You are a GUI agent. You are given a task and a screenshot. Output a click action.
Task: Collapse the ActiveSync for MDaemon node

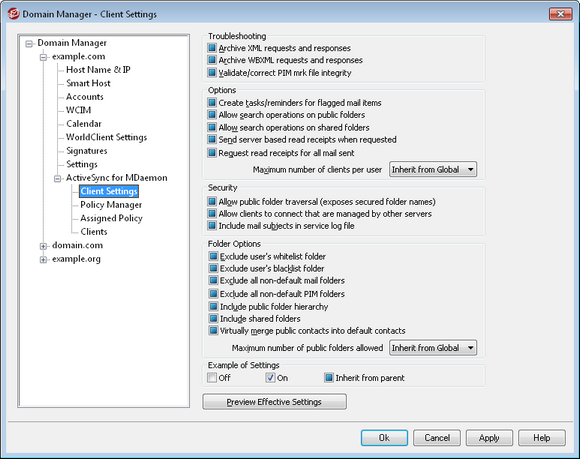pos(57,179)
